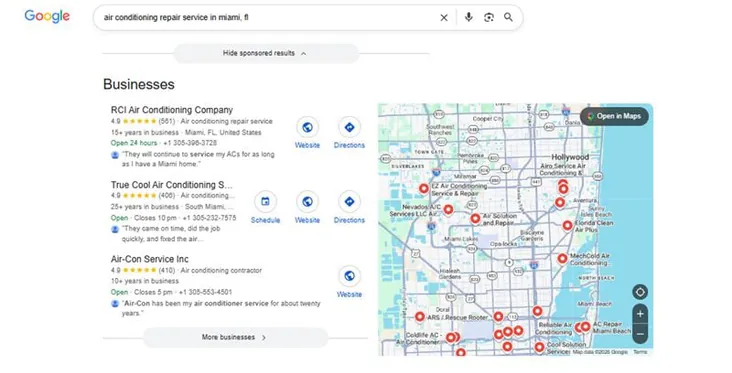Click the Air-Con review count (410)
Viewport: 732px width, 373px height.
[x=167, y=270]
